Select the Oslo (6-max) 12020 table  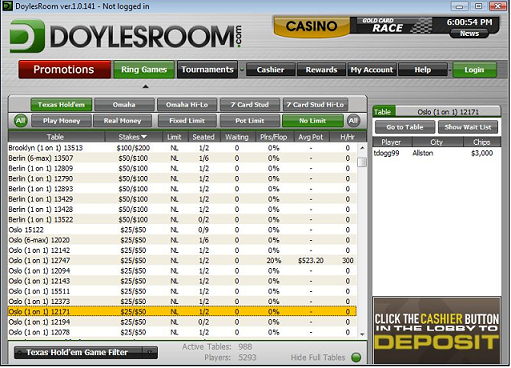(182, 240)
